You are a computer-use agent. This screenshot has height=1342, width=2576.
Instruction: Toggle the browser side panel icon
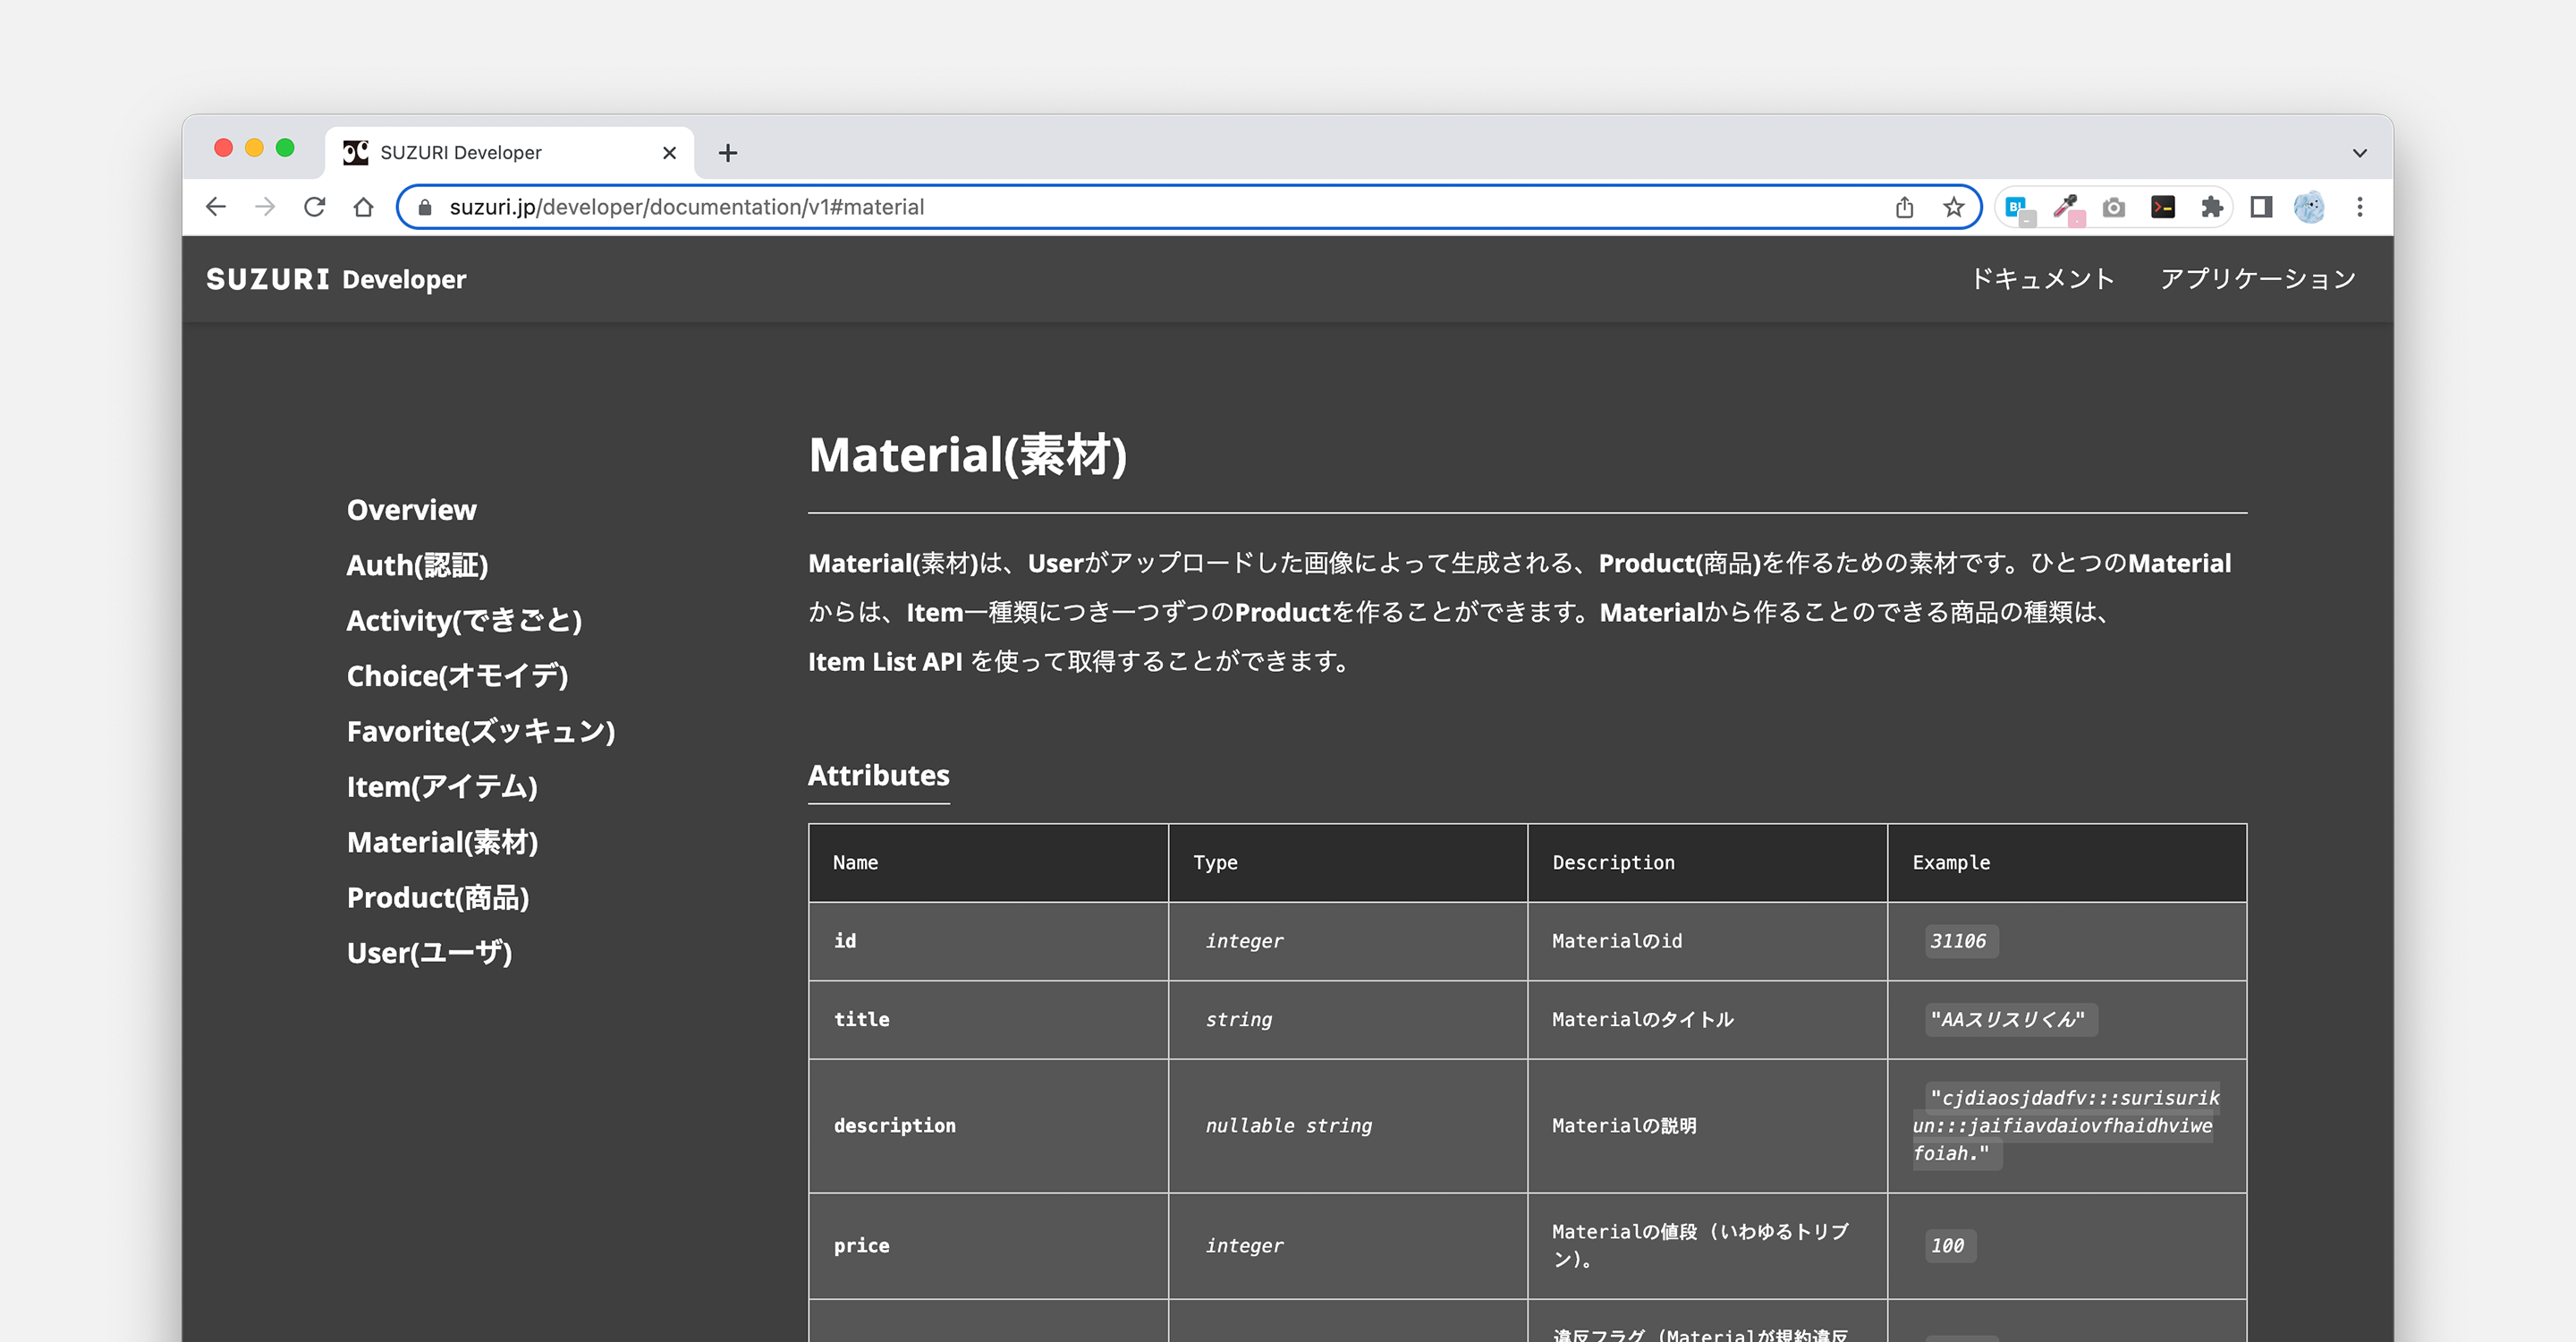point(2261,207)
